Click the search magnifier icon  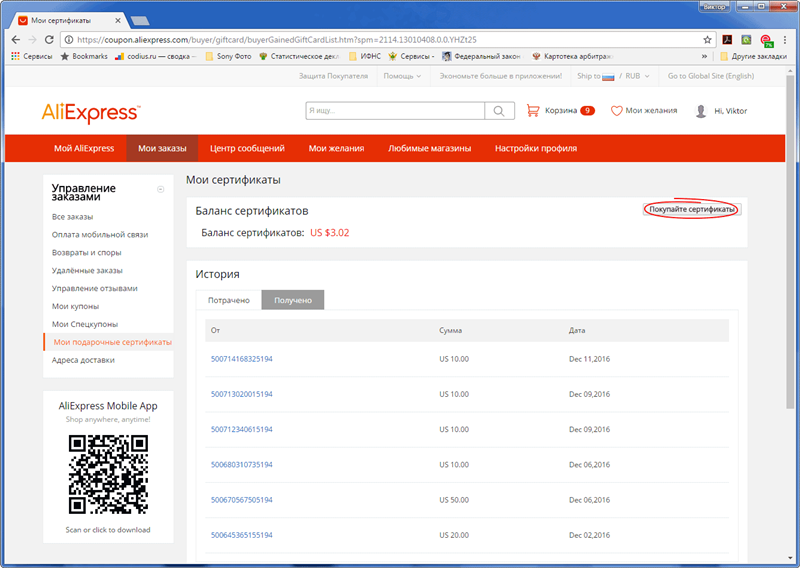pos(498,111)
